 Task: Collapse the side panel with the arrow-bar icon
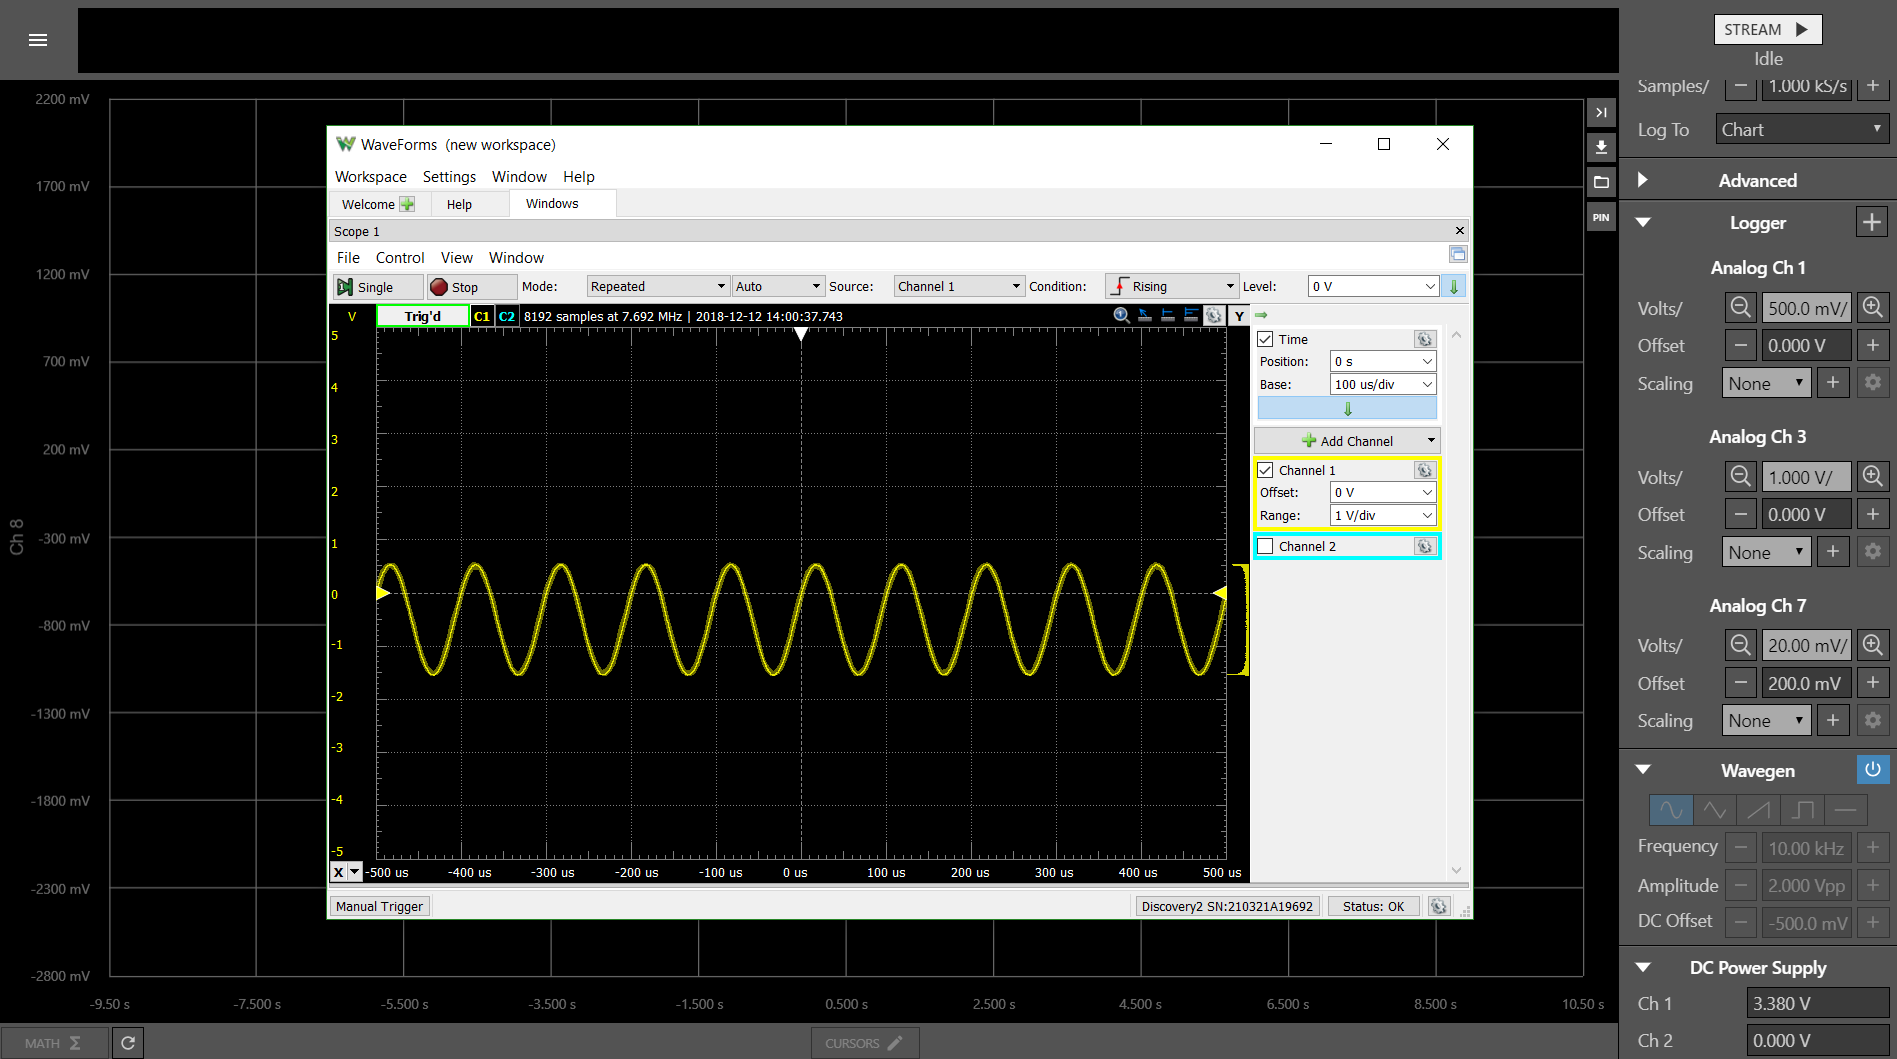click(1601, 113)
